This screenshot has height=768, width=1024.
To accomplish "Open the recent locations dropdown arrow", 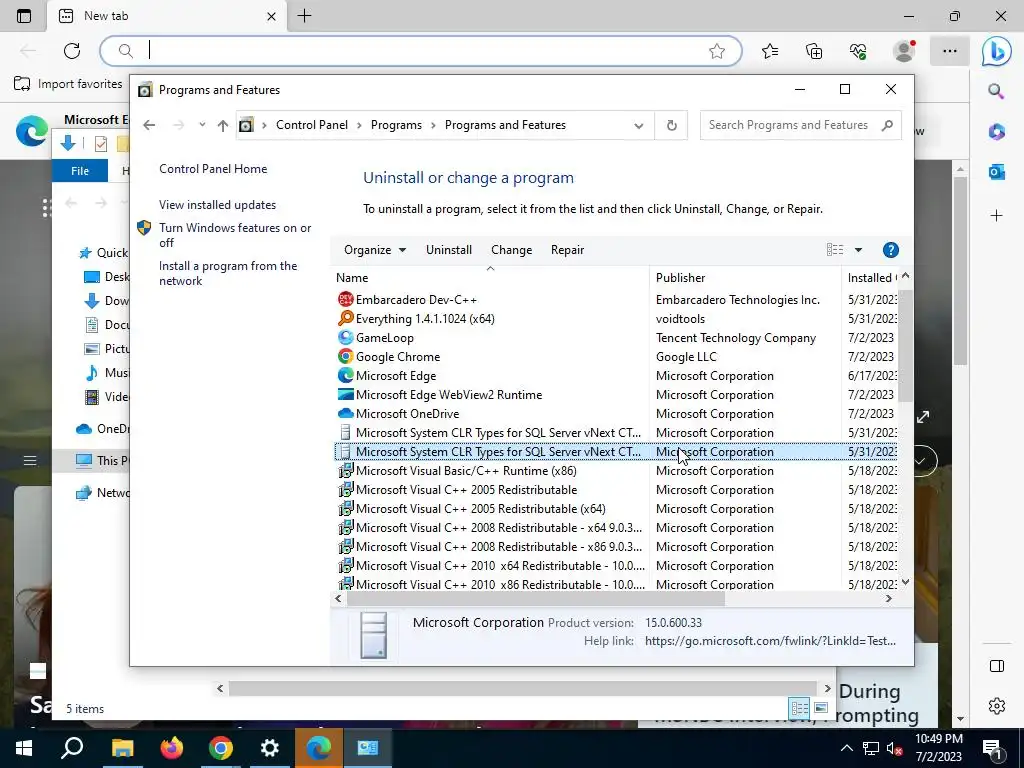I will [202, 125].
